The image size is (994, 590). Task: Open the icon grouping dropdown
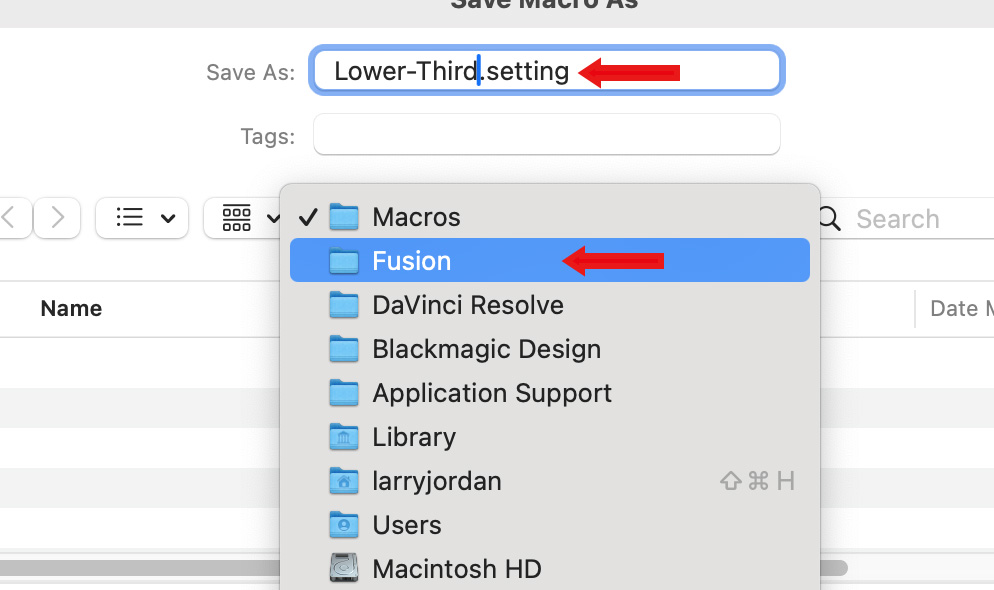click(245, 217)
